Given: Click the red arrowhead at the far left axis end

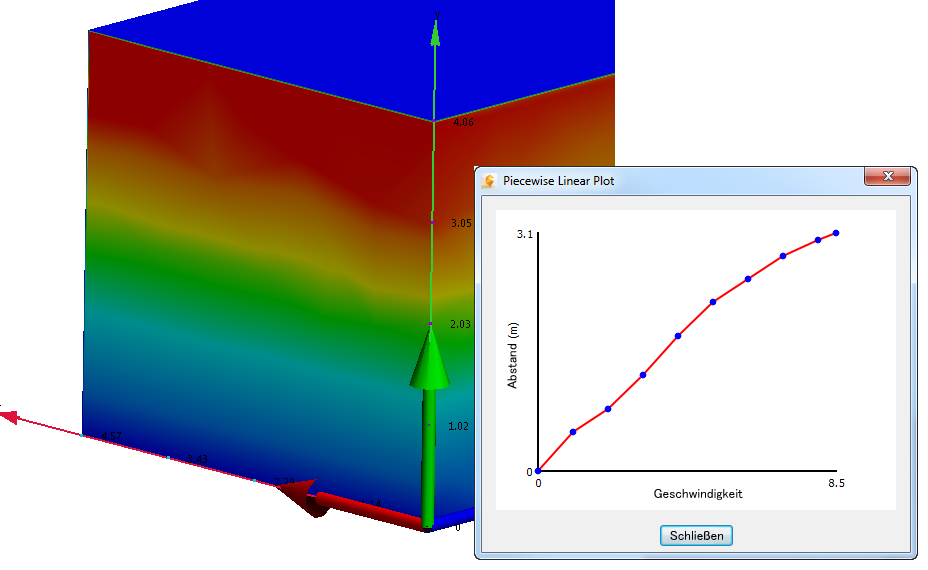Looking at the screenshot, I should (x=9, y=417).
